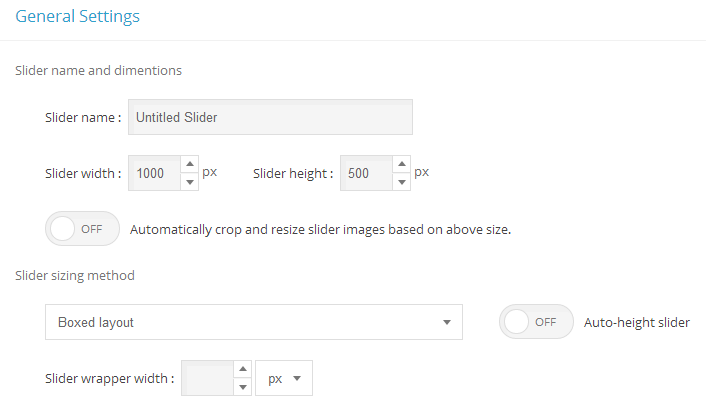Increase slider height with the up arrow
This screenshot has height=411, width=706.
pos(401,164)
